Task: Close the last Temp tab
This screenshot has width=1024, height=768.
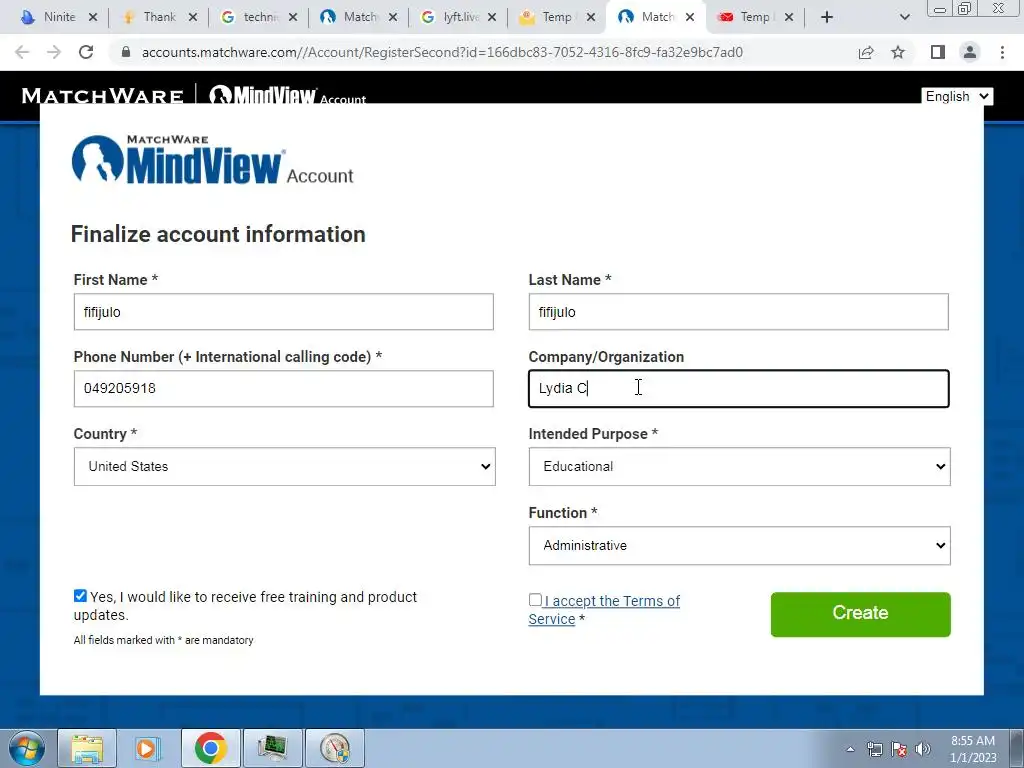Action: coord(789,17)
